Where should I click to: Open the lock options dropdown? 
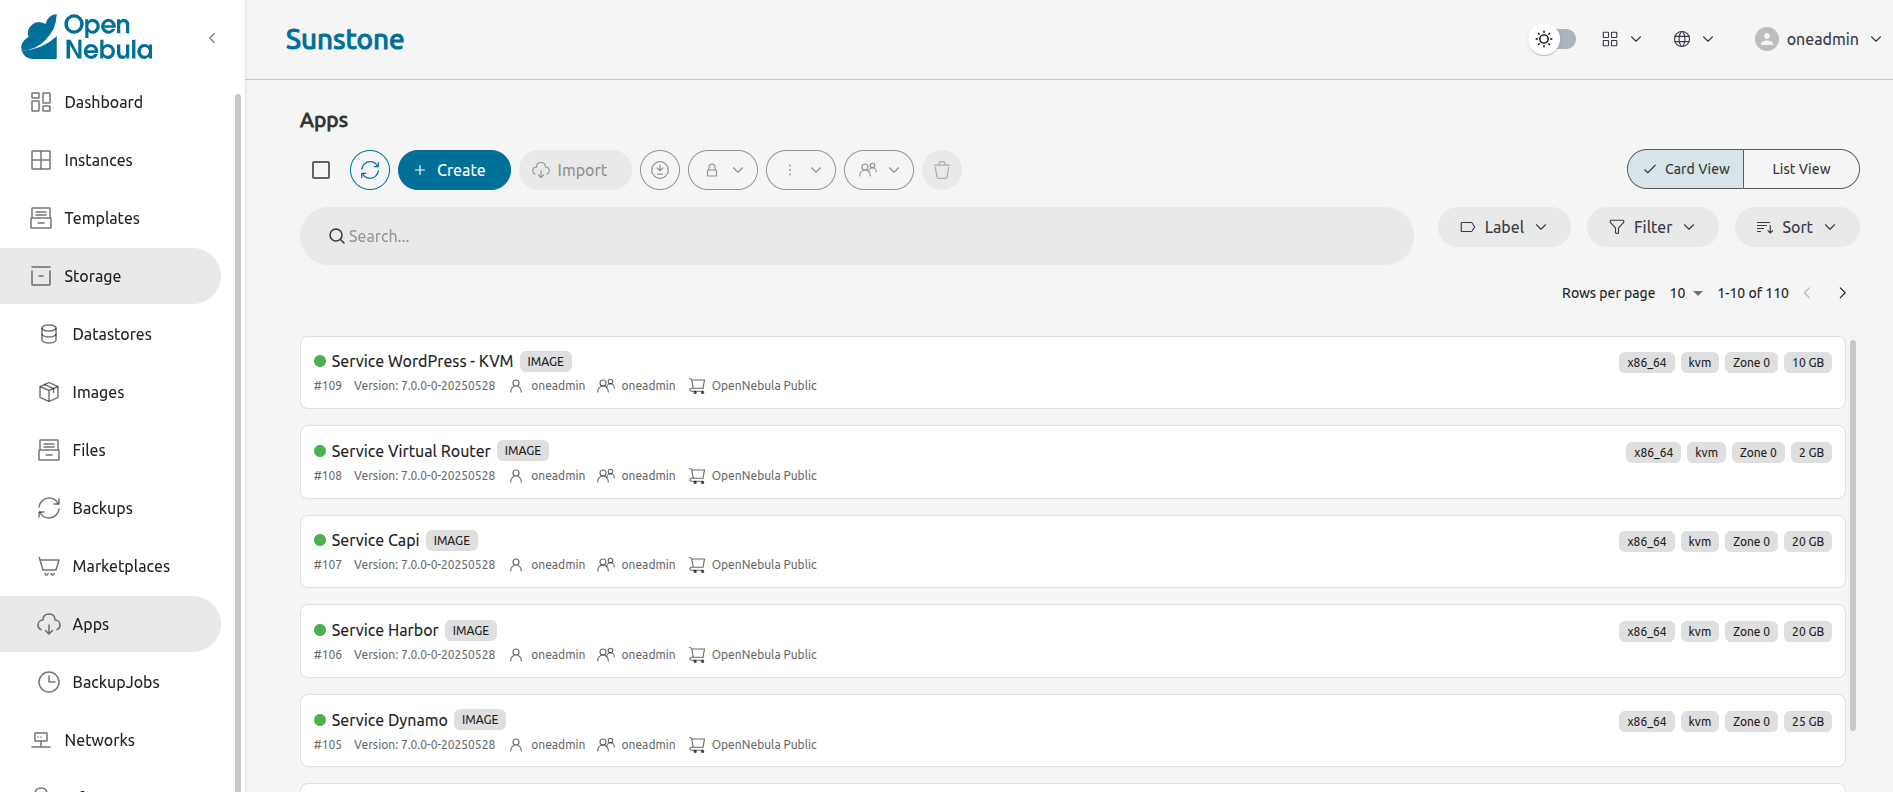coord(723,170)
